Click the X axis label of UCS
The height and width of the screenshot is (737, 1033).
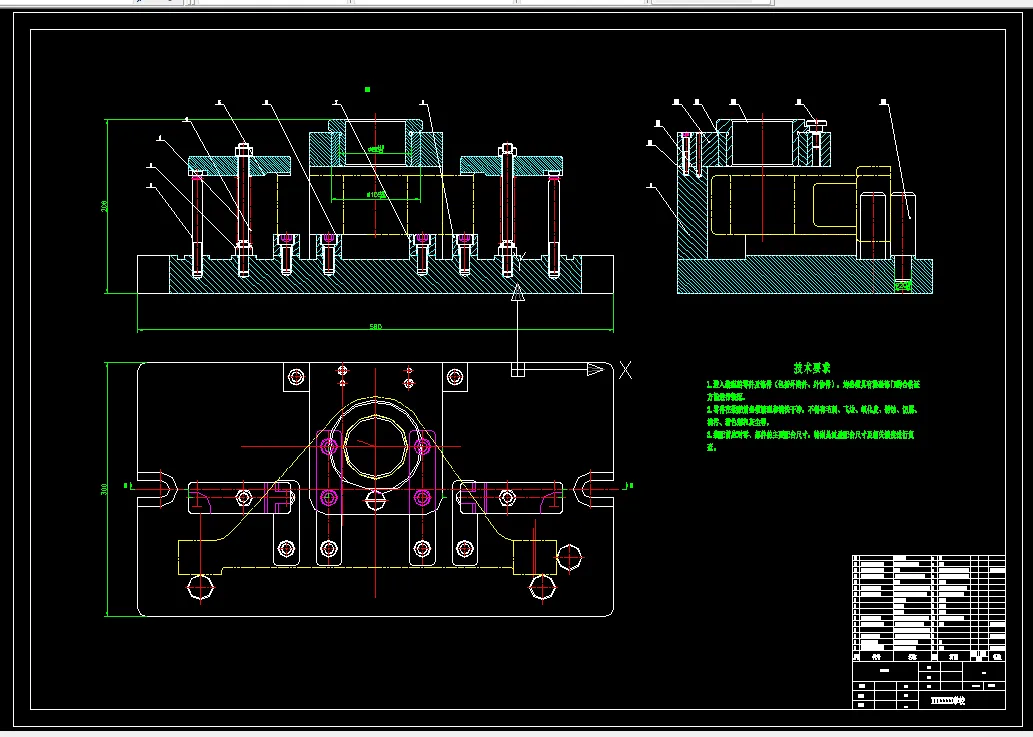pos(625,370)
